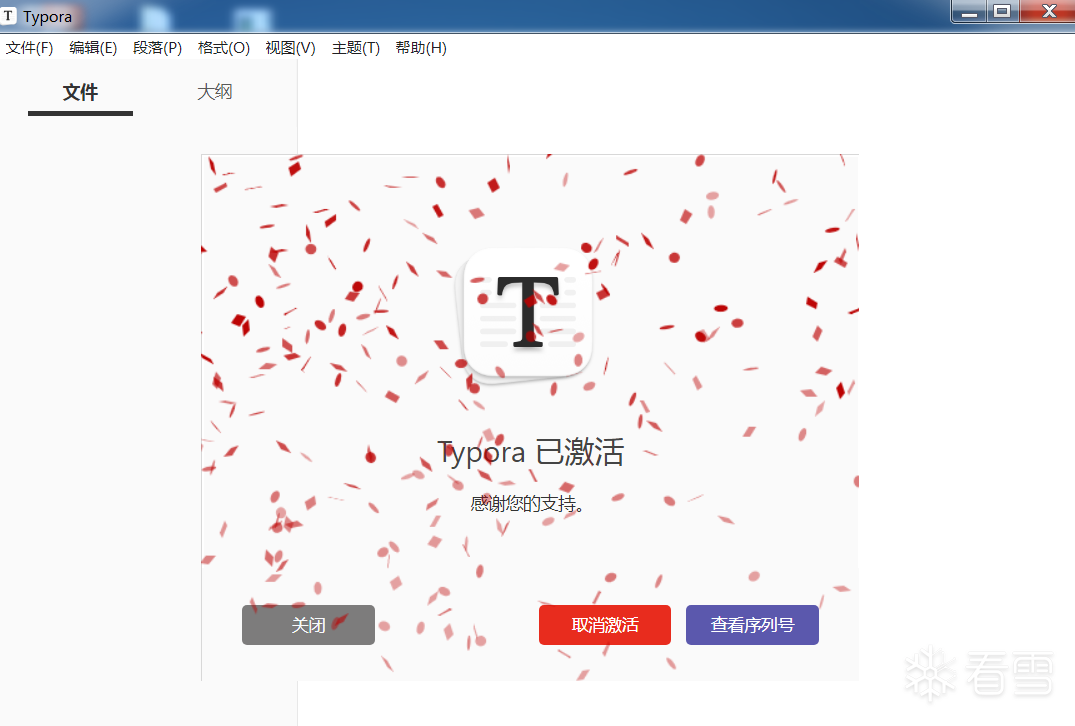Screen dimensions: 1075x726
Task: Click the red 取消激活 button
Action: point(605,625)
